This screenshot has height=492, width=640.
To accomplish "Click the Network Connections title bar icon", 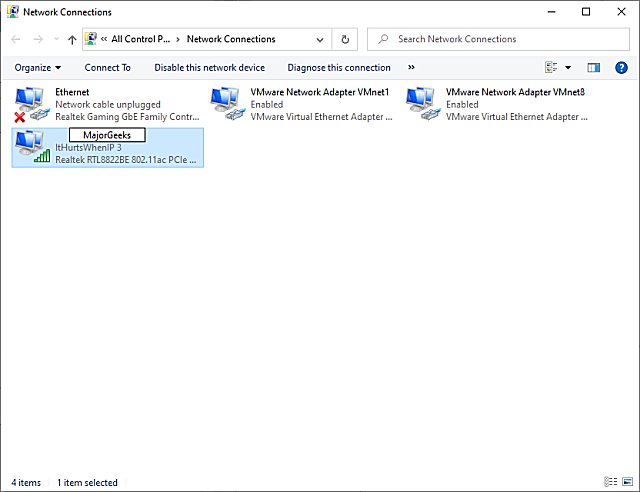I will (x=13, y=12).
